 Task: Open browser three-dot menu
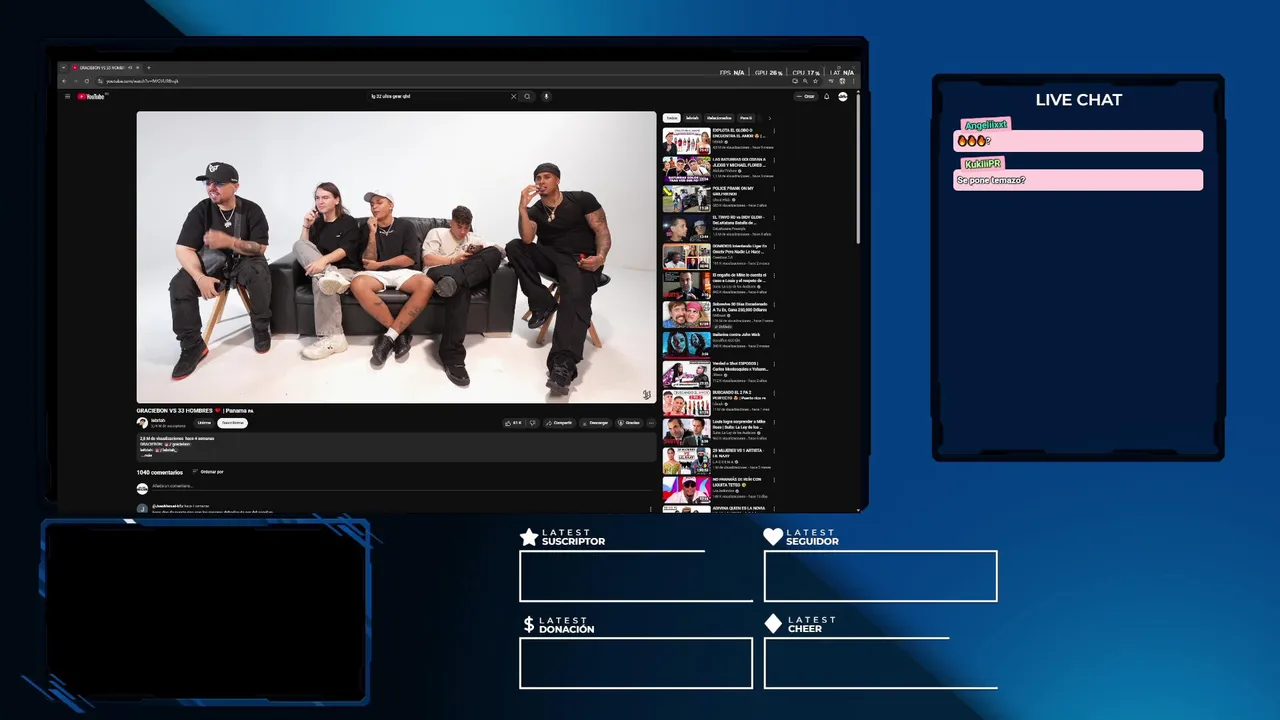[853, 81]
